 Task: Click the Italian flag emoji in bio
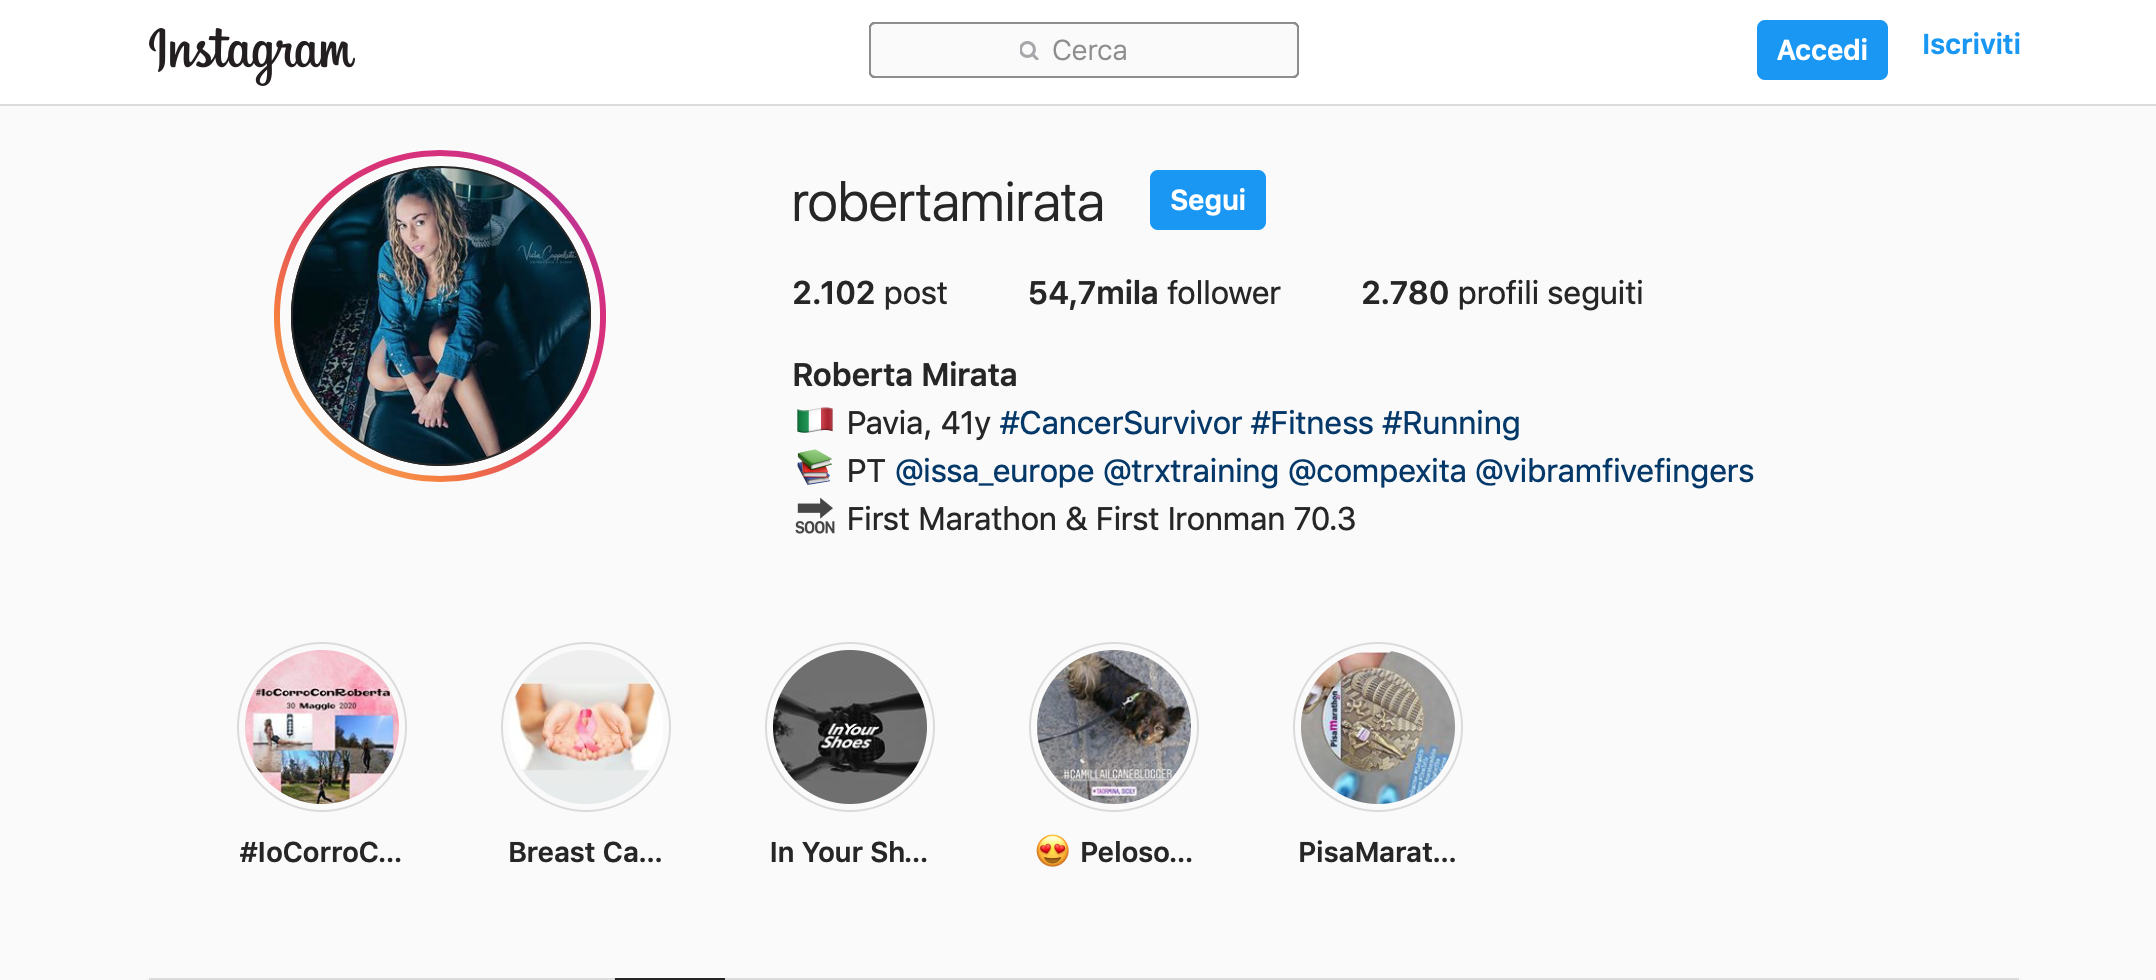pos(815,421)
